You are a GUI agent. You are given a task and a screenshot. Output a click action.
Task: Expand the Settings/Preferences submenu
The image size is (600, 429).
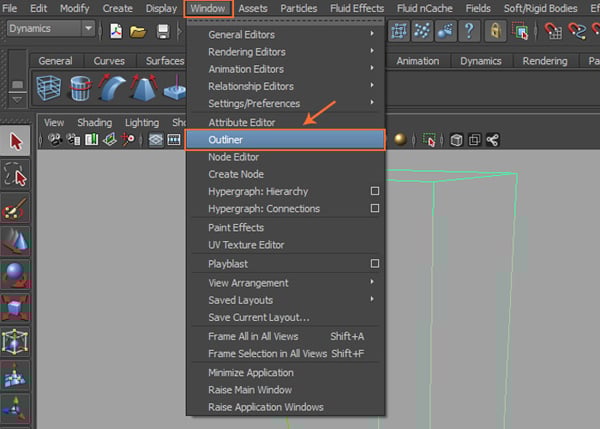point(285,104)
